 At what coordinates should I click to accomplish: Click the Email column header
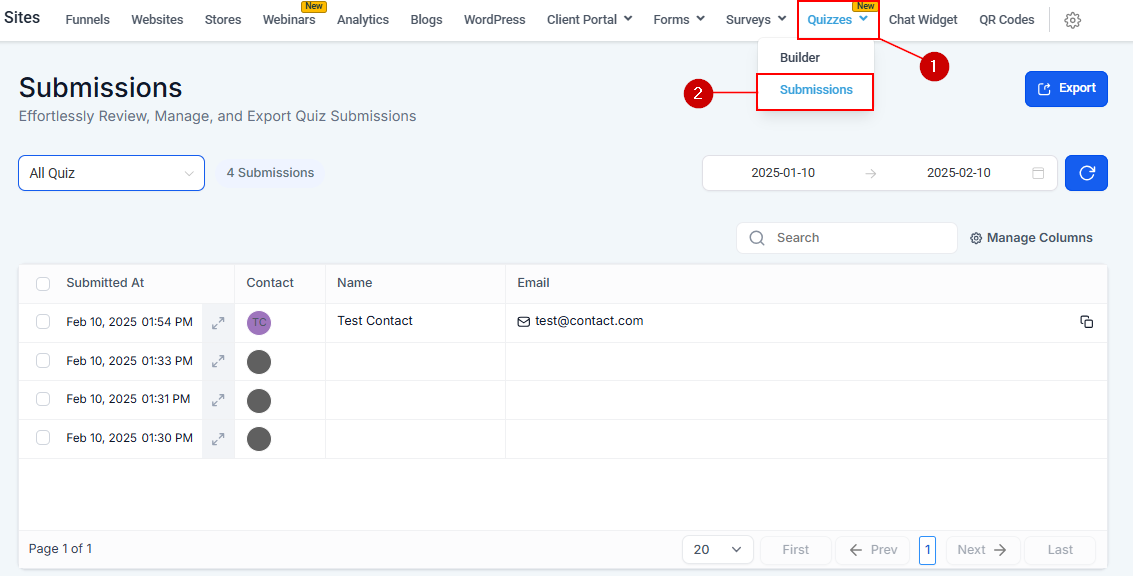point(533,283)
